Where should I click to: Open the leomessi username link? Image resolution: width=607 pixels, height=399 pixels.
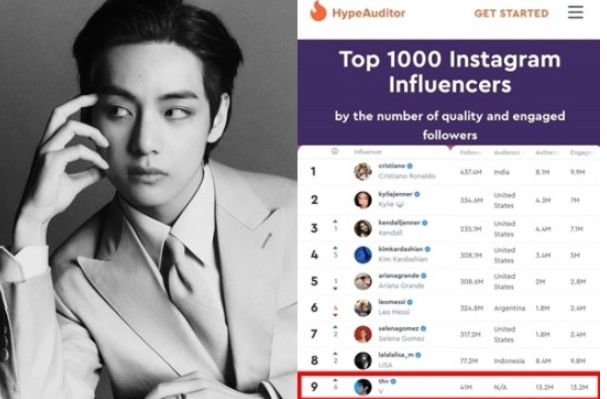[391, 302]
